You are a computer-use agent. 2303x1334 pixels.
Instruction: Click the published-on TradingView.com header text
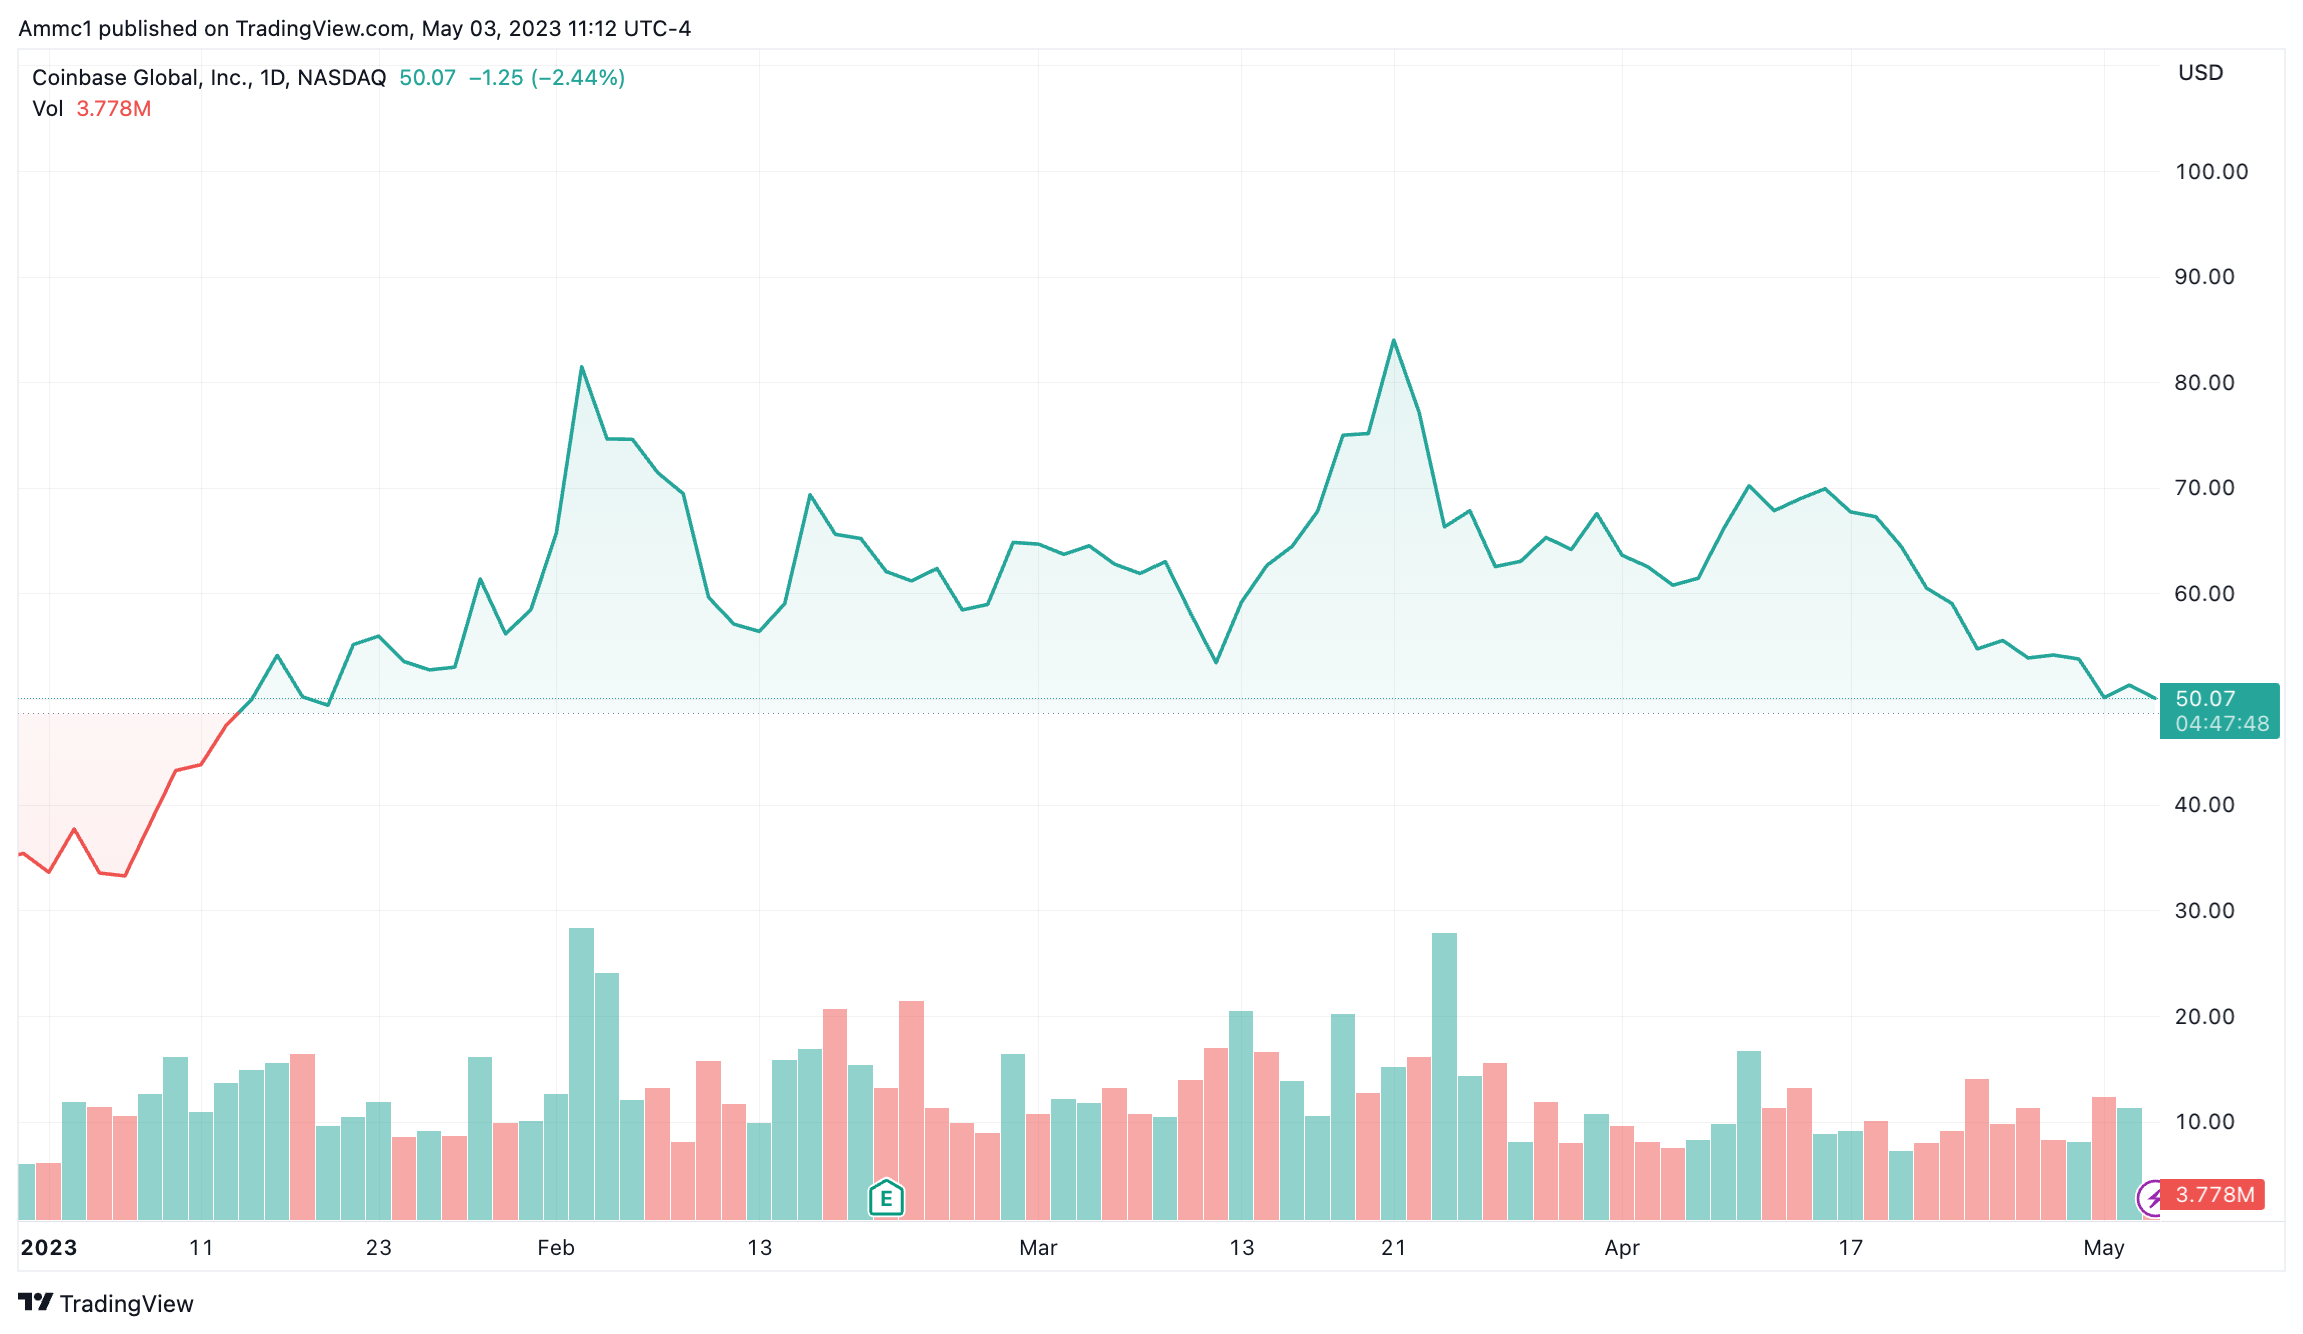click(354, 28)
